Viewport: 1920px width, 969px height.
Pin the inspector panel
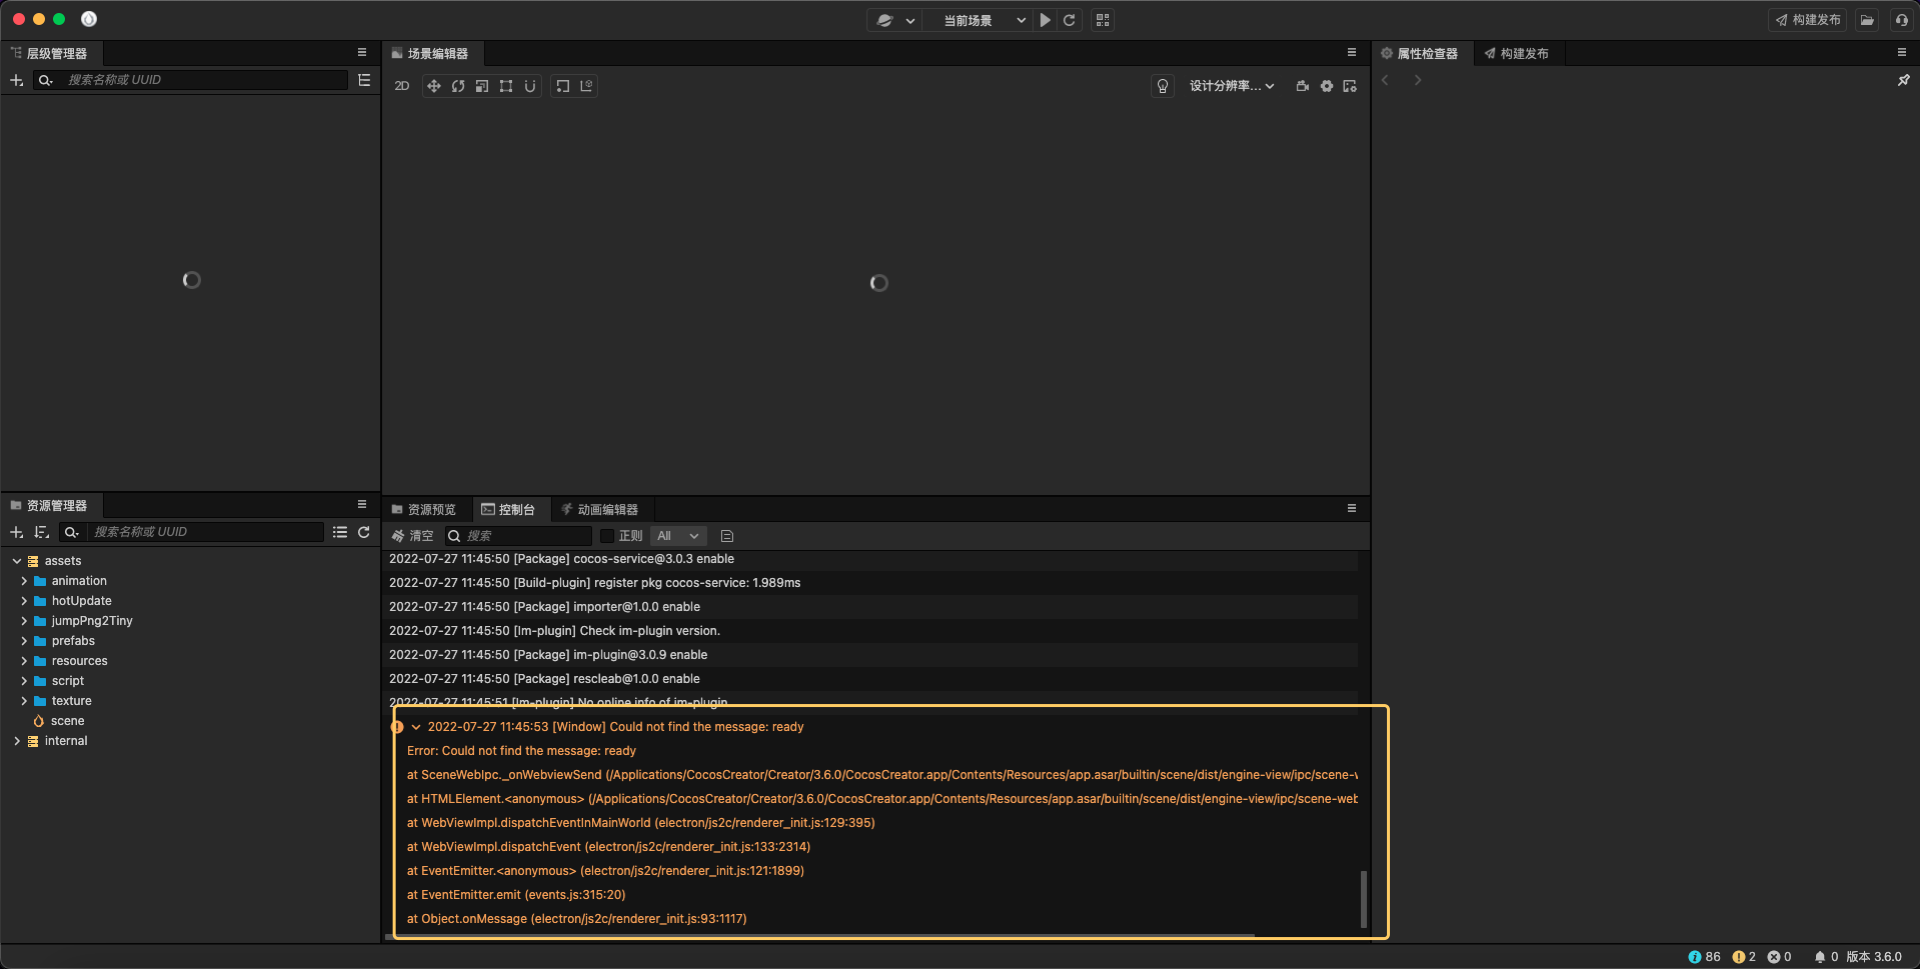click(1903, 80)
